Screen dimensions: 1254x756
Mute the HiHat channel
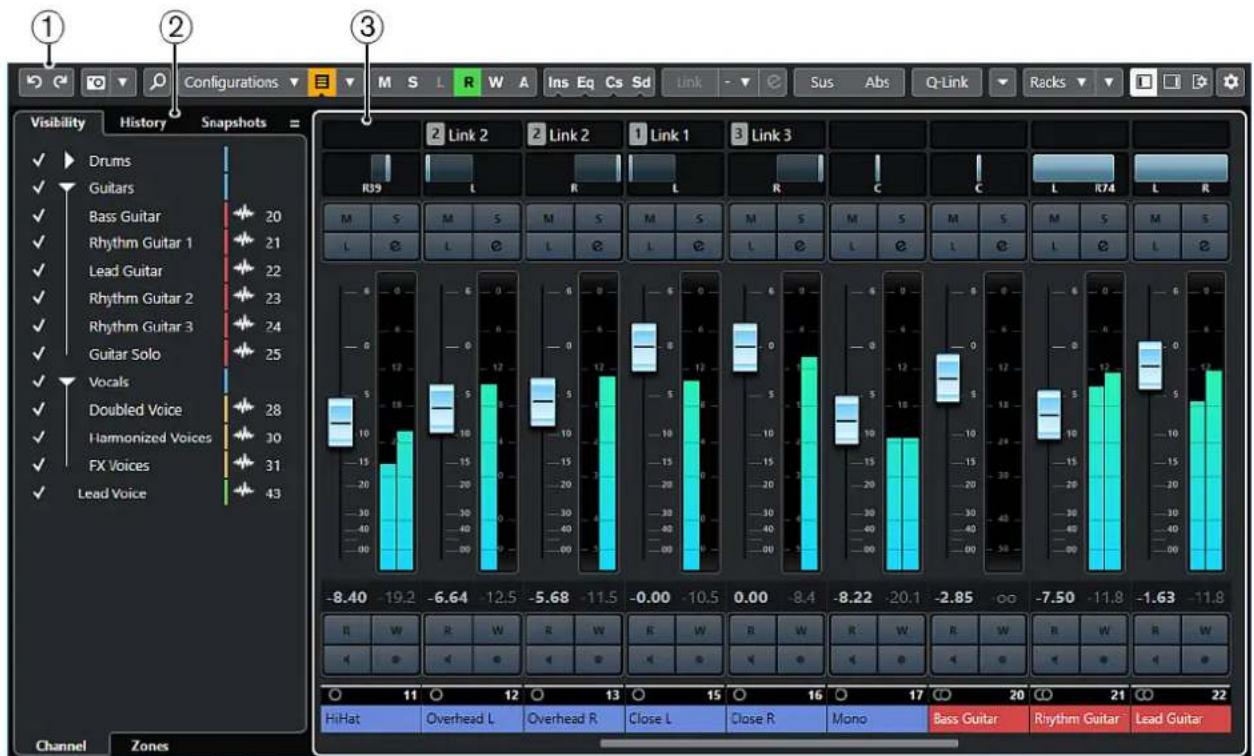(x=347, y=219)
